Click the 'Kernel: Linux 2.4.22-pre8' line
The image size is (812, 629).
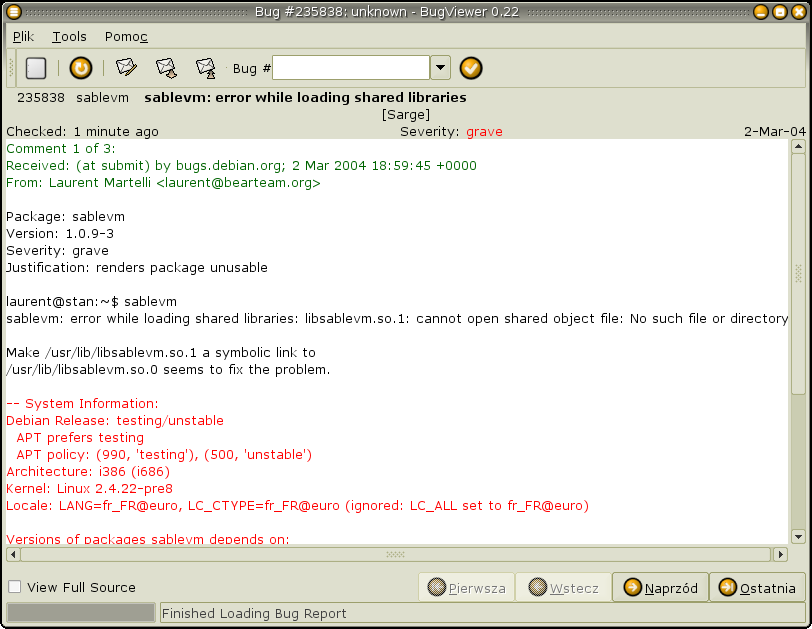(x=90, y=489)
